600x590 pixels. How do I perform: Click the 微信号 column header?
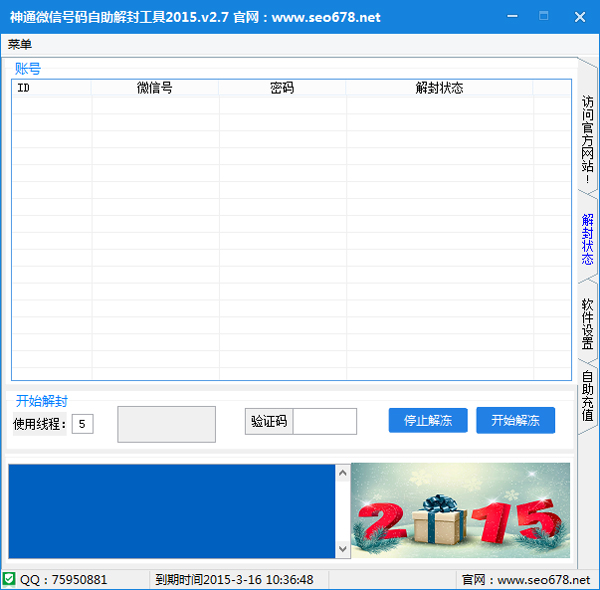coord(154,88)
